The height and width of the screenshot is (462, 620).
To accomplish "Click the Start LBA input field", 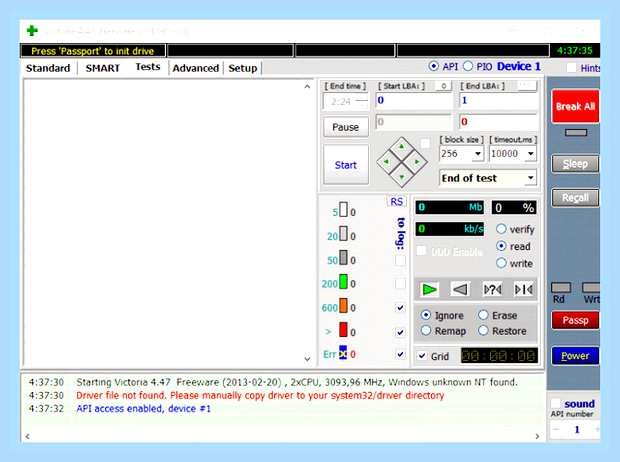I will [414, 100].
